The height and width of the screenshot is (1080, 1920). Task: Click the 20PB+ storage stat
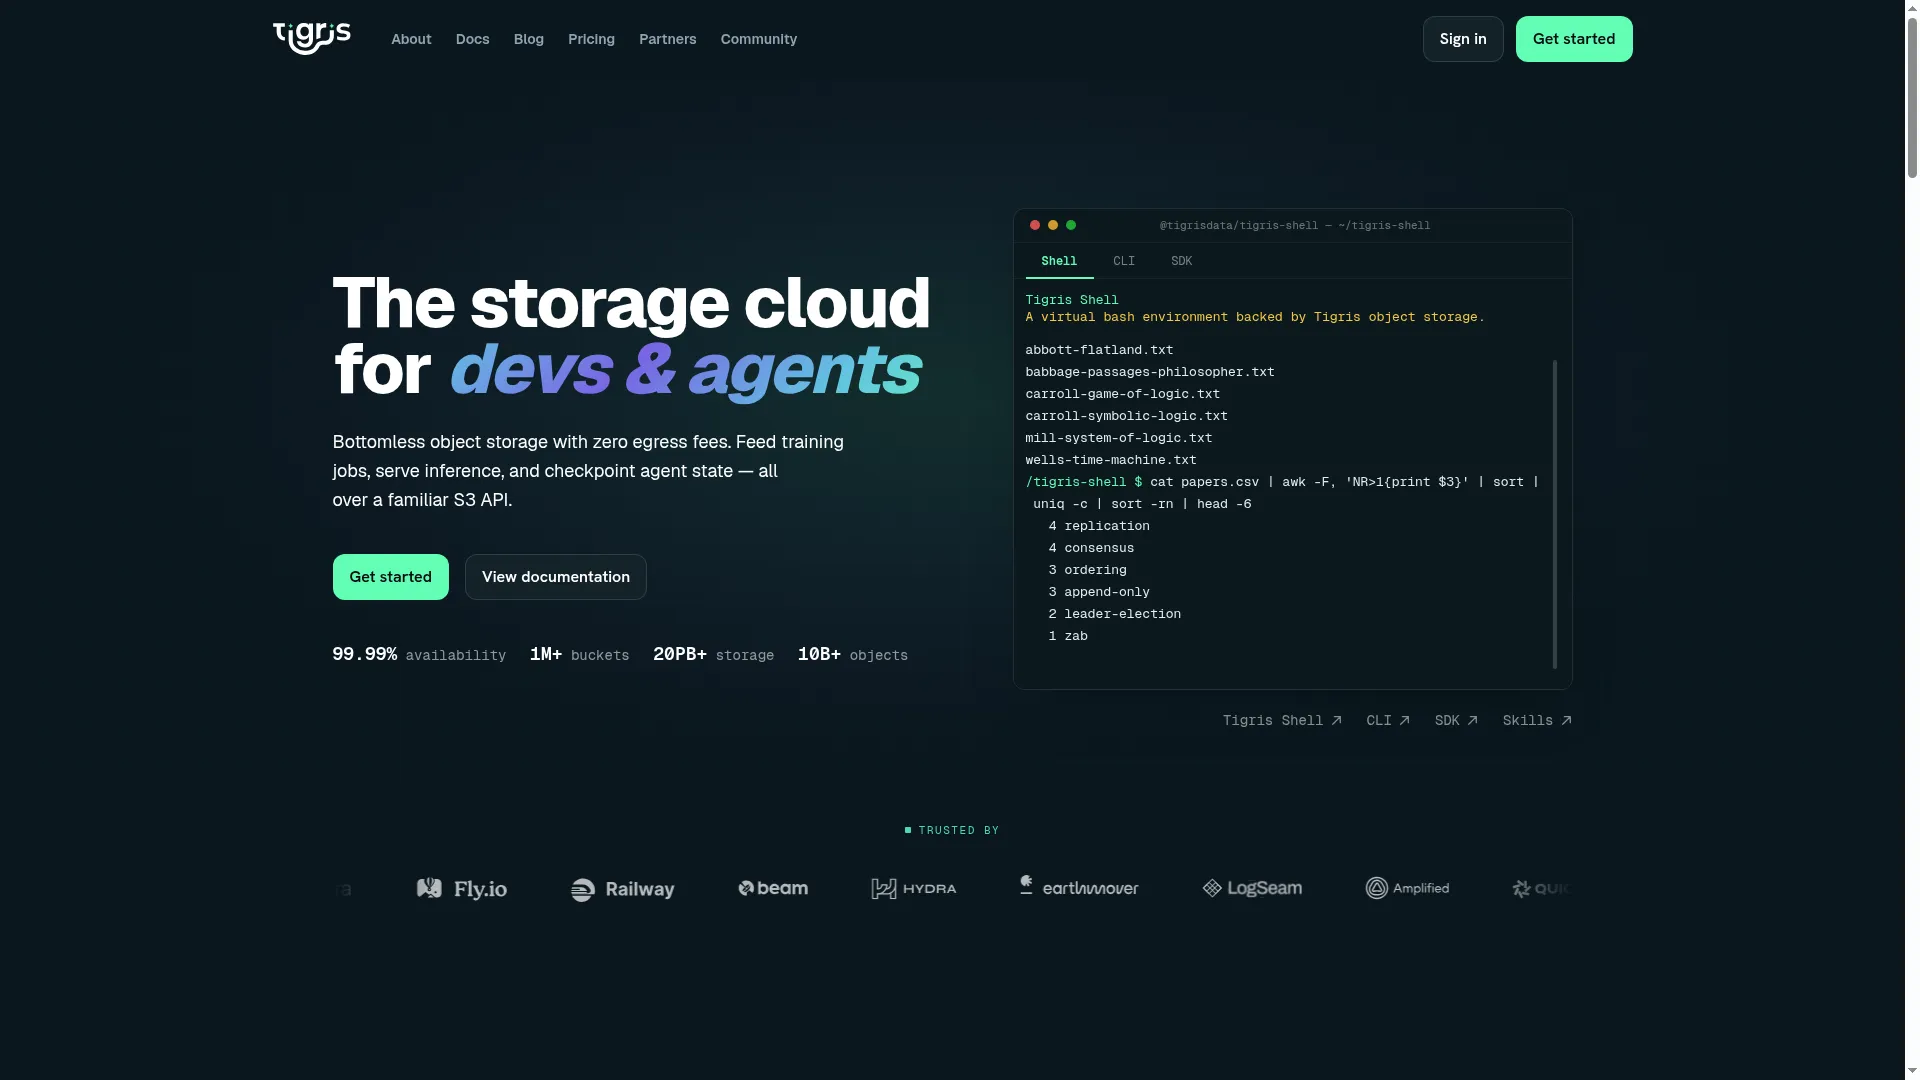pyautogui.click(x=713, y=654)
